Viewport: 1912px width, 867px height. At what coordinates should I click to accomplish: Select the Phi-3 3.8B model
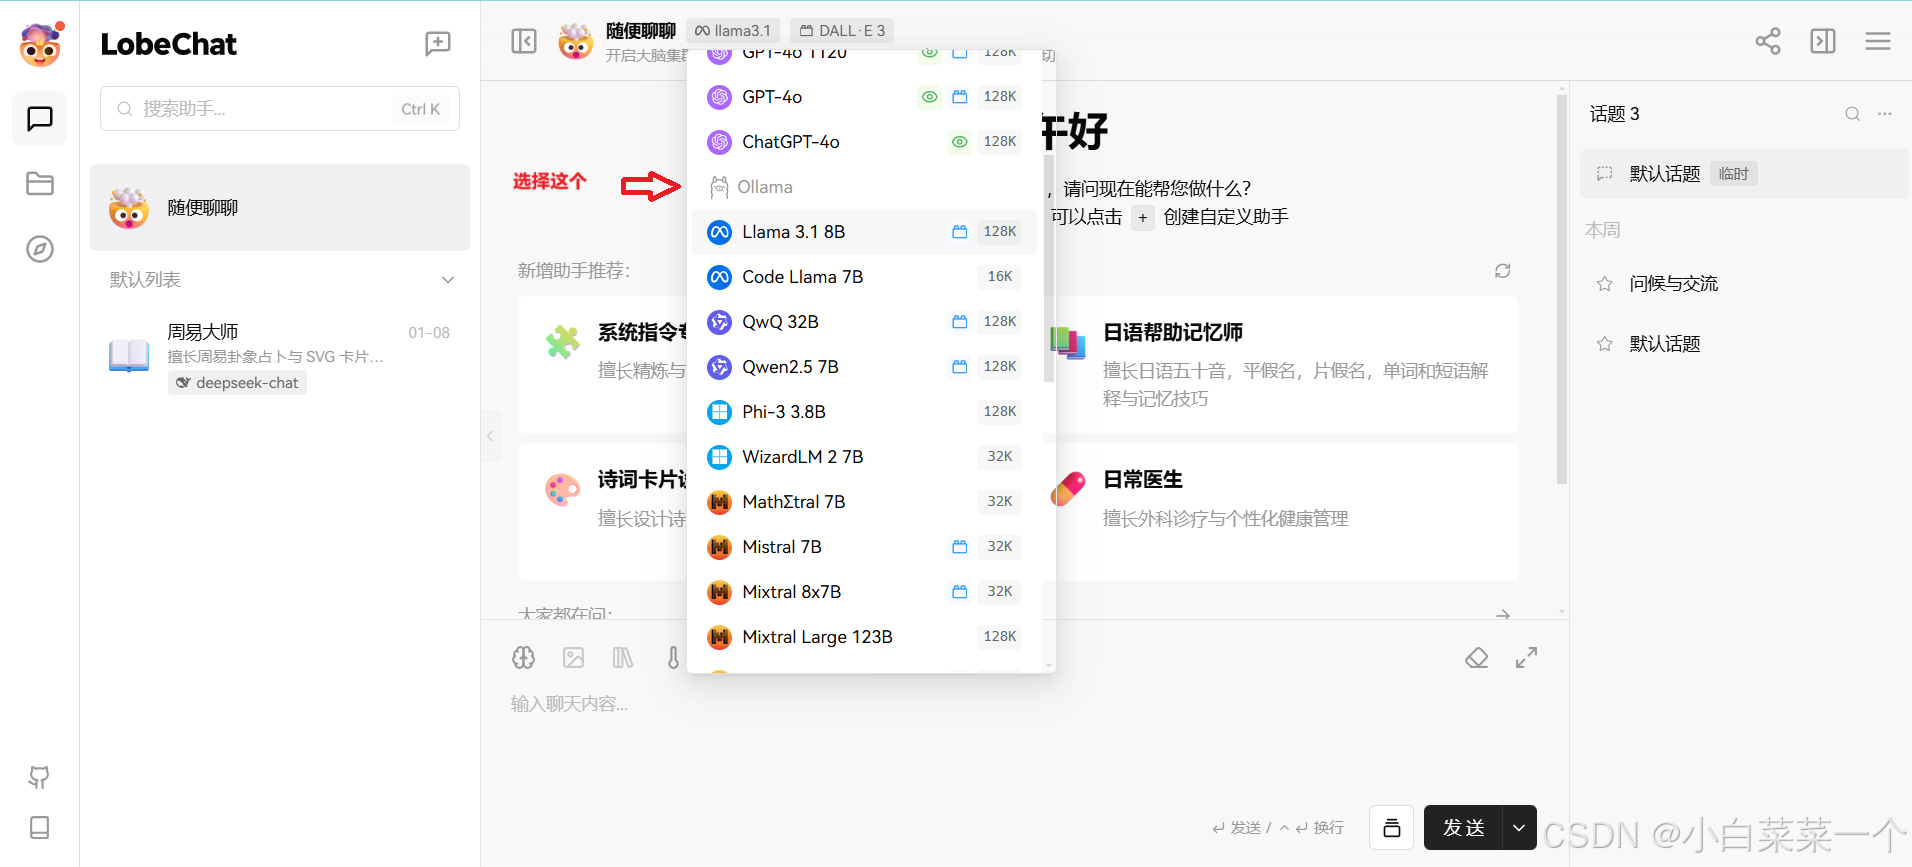(864, 412)
